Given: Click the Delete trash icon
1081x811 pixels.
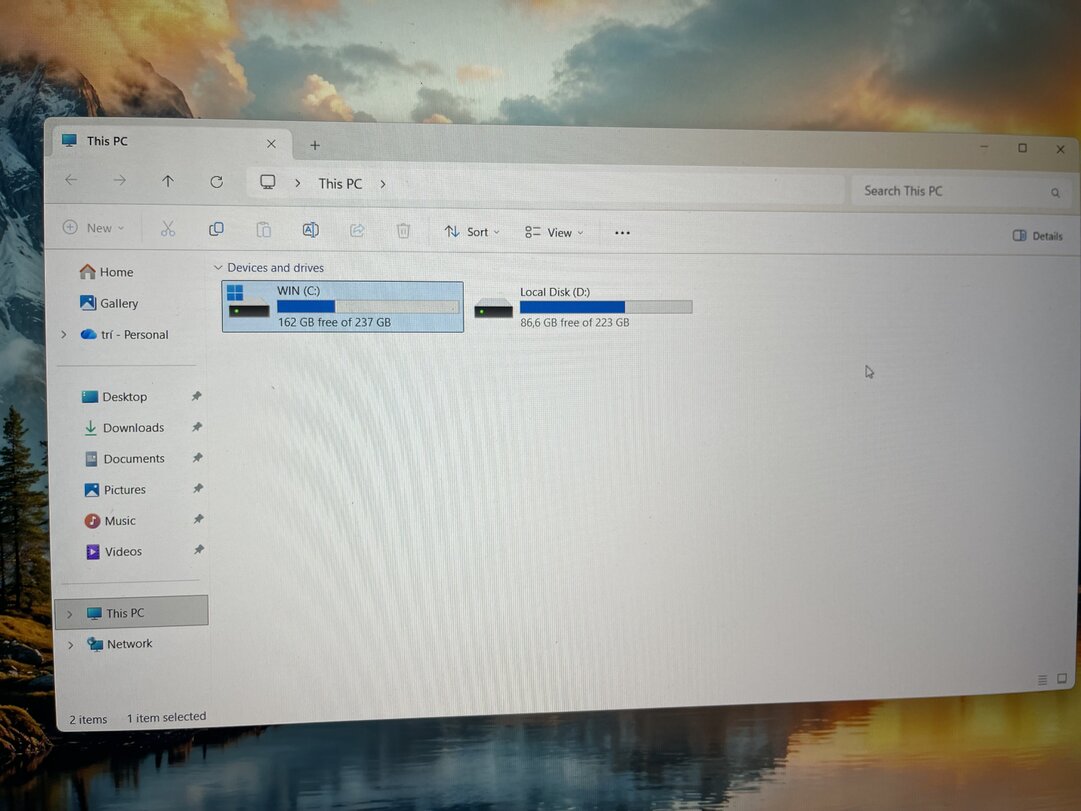Looking at the screenshot, I should pyautogui.click(x=403, y=230).
